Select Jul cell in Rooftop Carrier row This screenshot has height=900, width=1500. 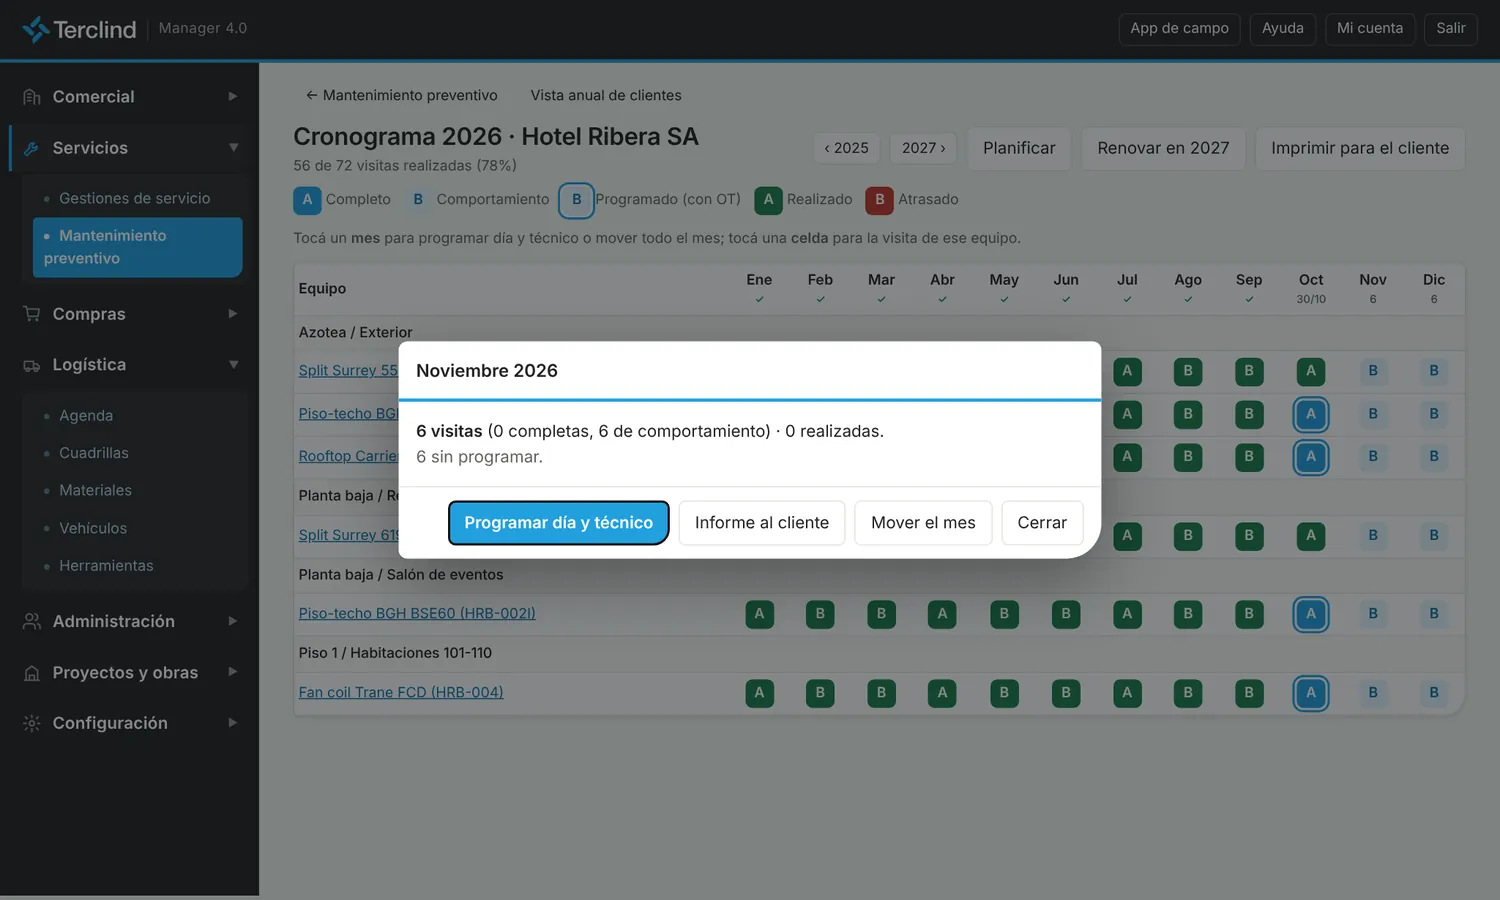click(x=1127, y=457)
